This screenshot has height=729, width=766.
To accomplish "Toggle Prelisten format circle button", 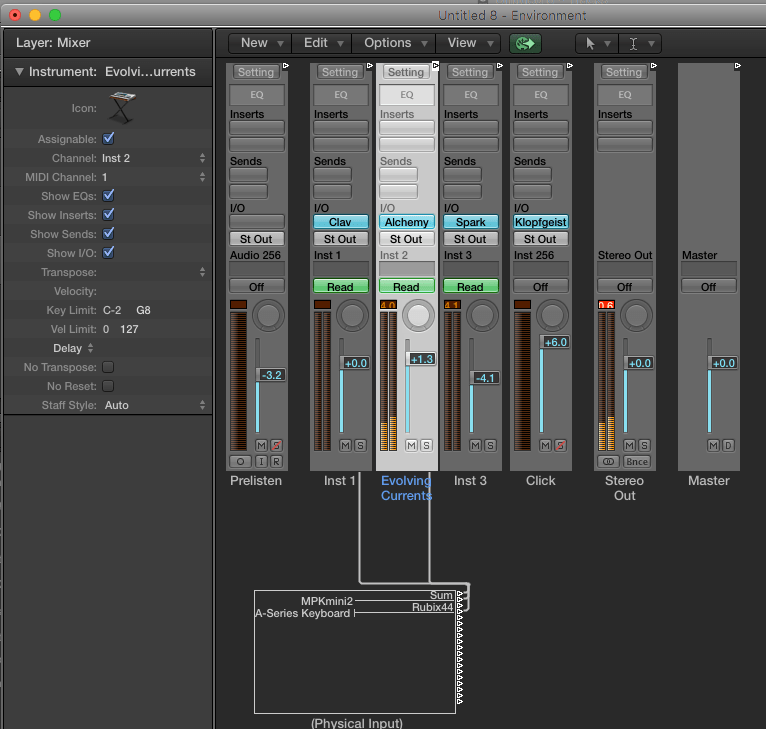I will 240,461.
